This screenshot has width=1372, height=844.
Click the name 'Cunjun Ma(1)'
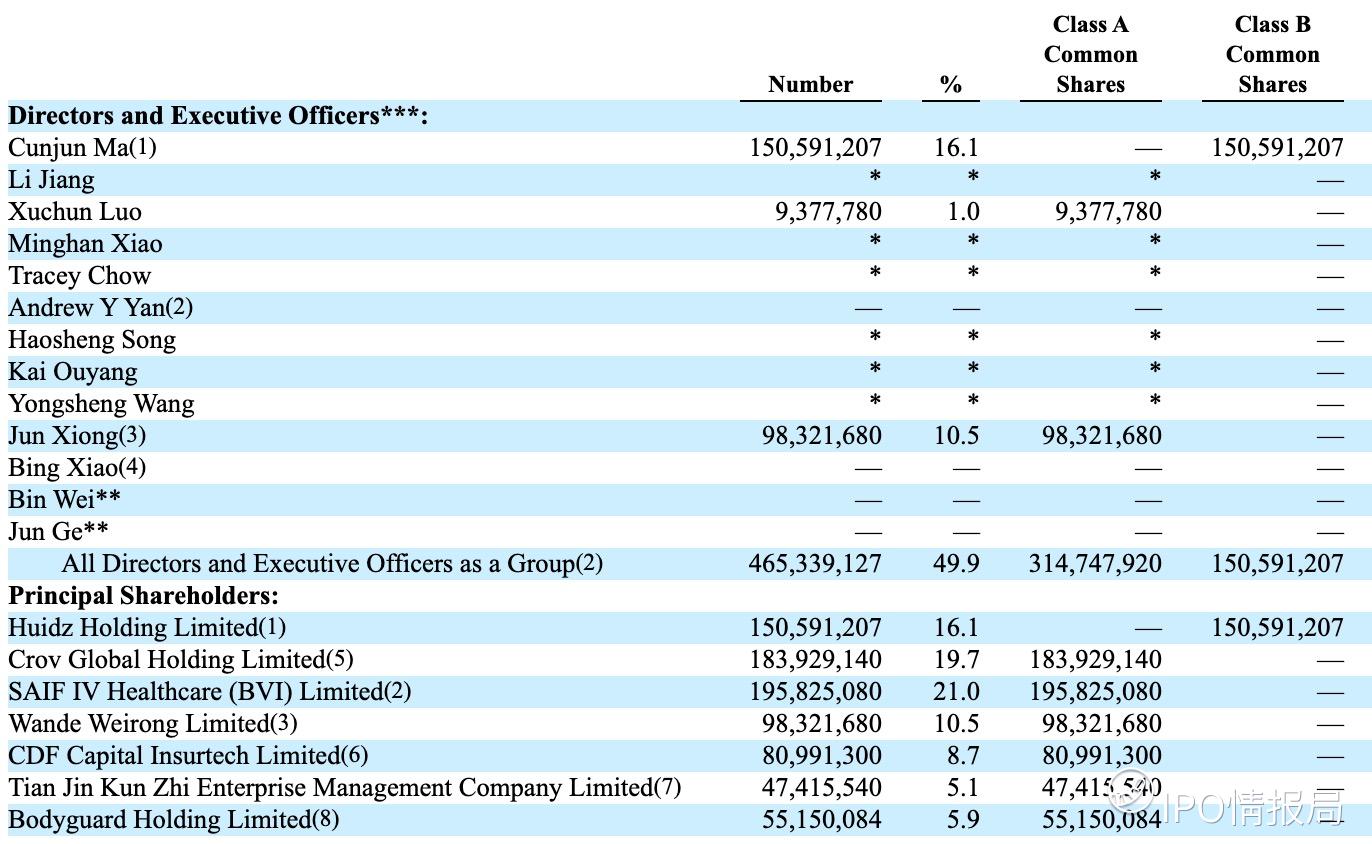pyautogui.click(x=82, y=148)
